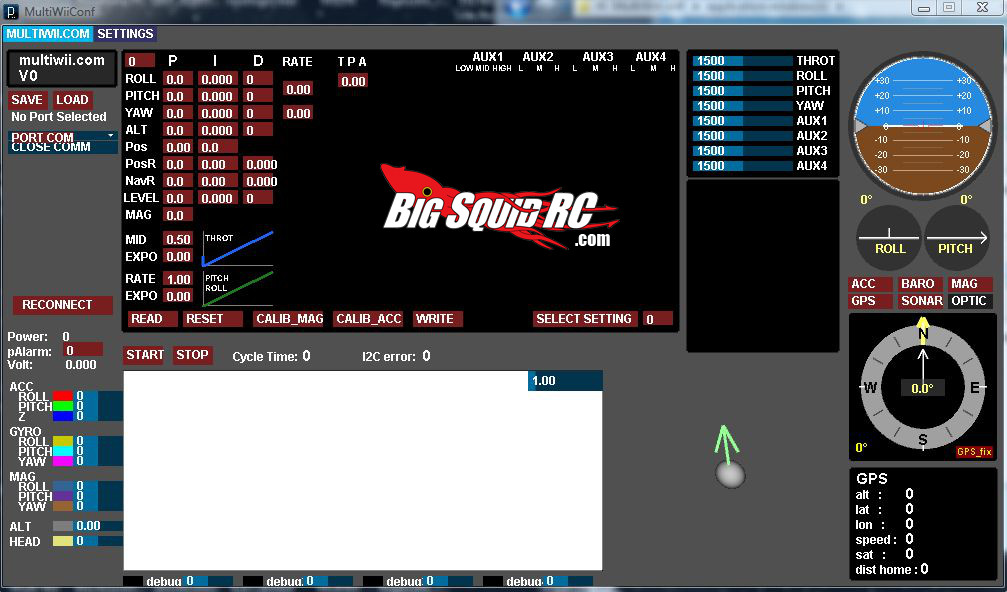Click the SELECT SETTING button

point(585,318)
